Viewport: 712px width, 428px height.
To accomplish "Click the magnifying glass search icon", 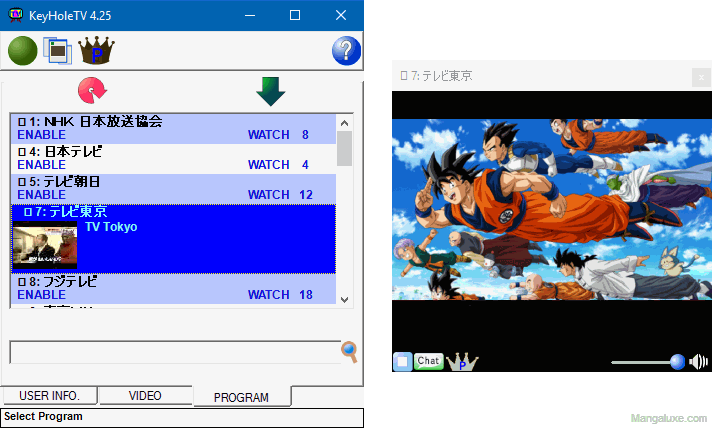I will click(x=349, y=351).
